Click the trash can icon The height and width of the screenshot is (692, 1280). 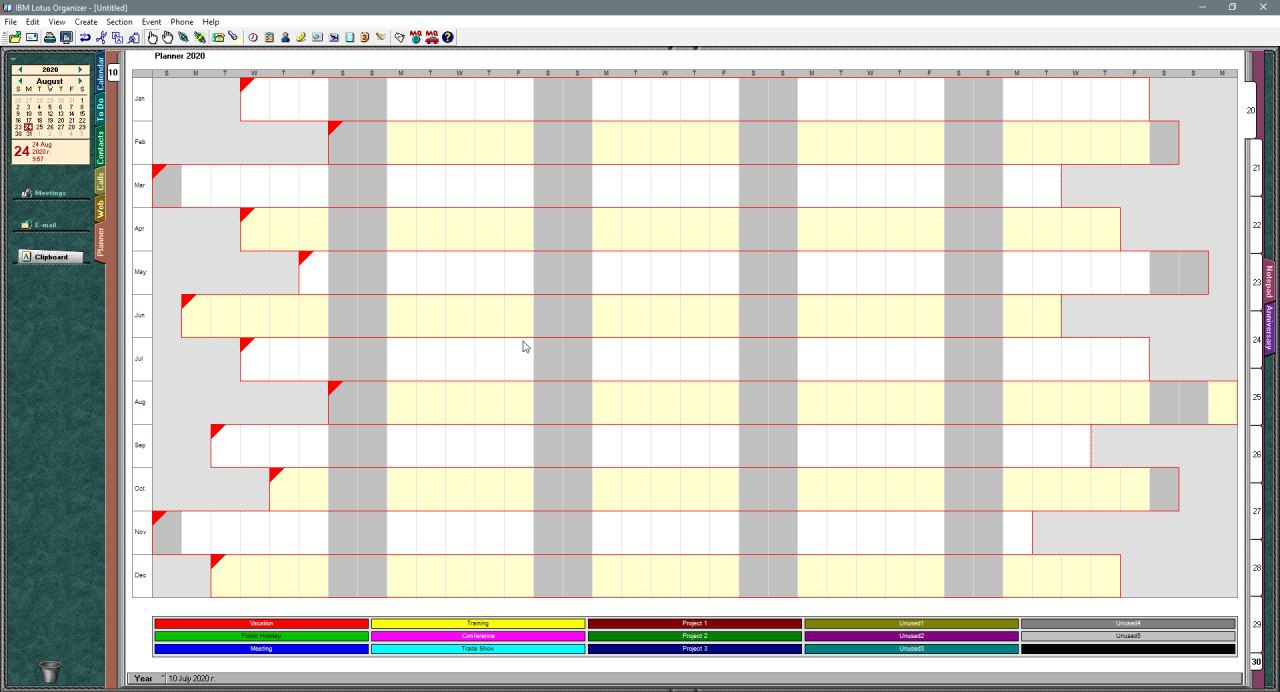[50, 671]
